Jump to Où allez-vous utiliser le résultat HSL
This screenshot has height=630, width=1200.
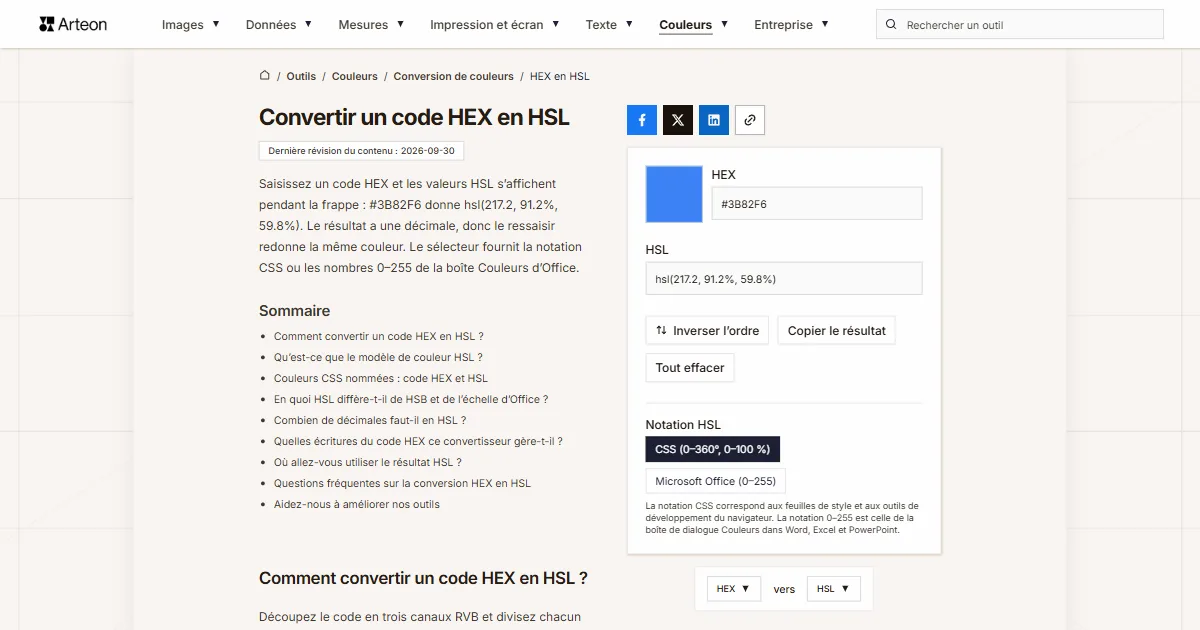368,463
